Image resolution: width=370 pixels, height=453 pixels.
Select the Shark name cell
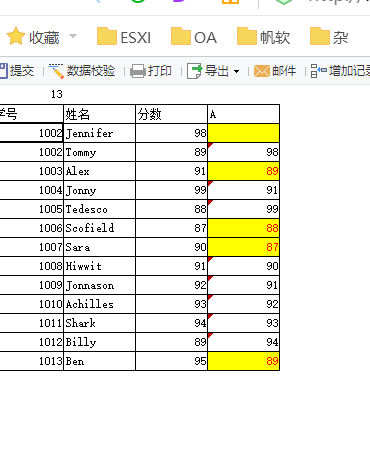(99, 323)
